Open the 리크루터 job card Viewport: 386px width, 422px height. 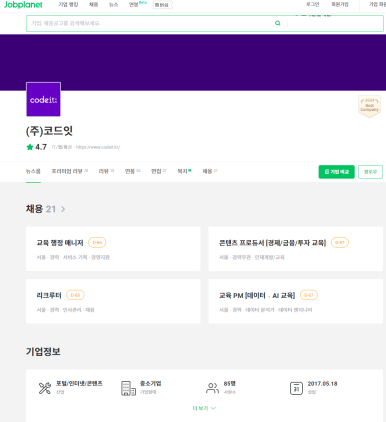click(x=113, y=301)
